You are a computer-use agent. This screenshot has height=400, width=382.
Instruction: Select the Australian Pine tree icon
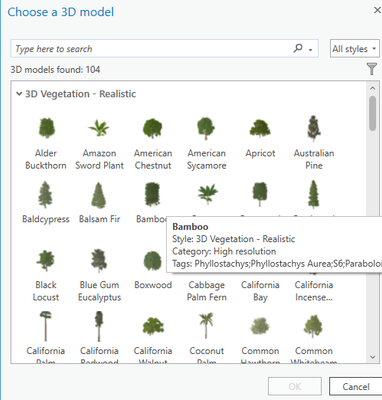(314, 129)
